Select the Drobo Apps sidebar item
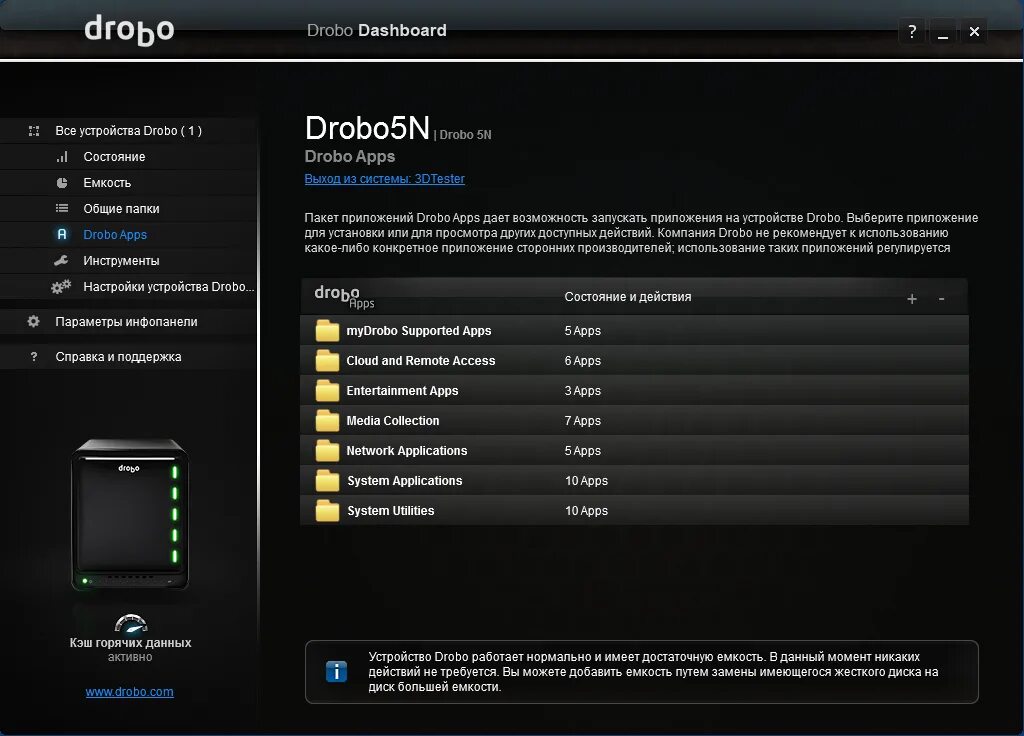 [129, 234]
